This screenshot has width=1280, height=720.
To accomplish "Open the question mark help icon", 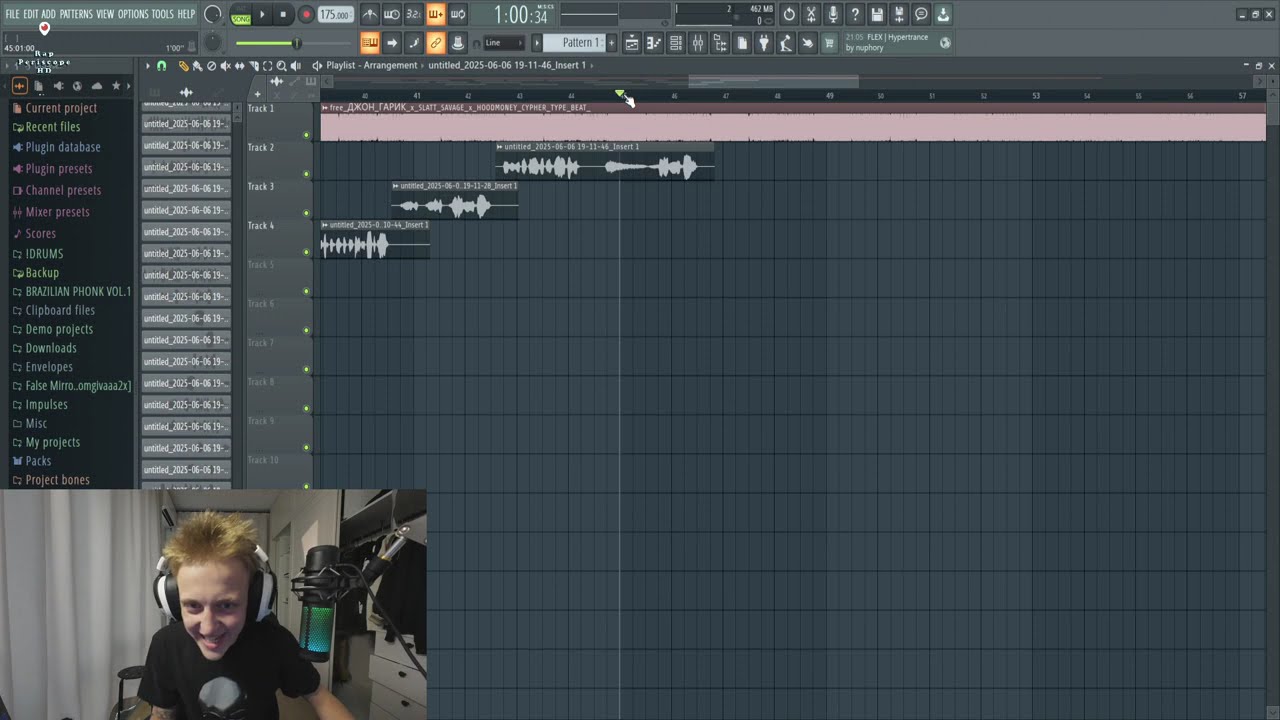I will tap(855, 14).
